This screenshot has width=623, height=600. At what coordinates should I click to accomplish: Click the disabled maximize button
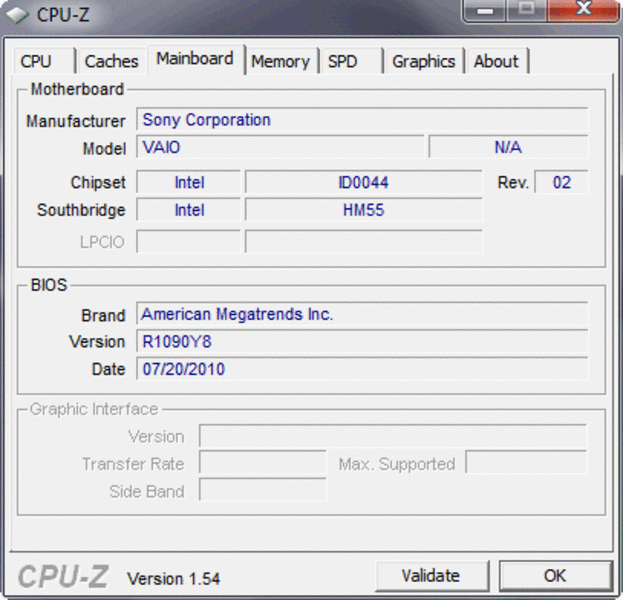527,10
